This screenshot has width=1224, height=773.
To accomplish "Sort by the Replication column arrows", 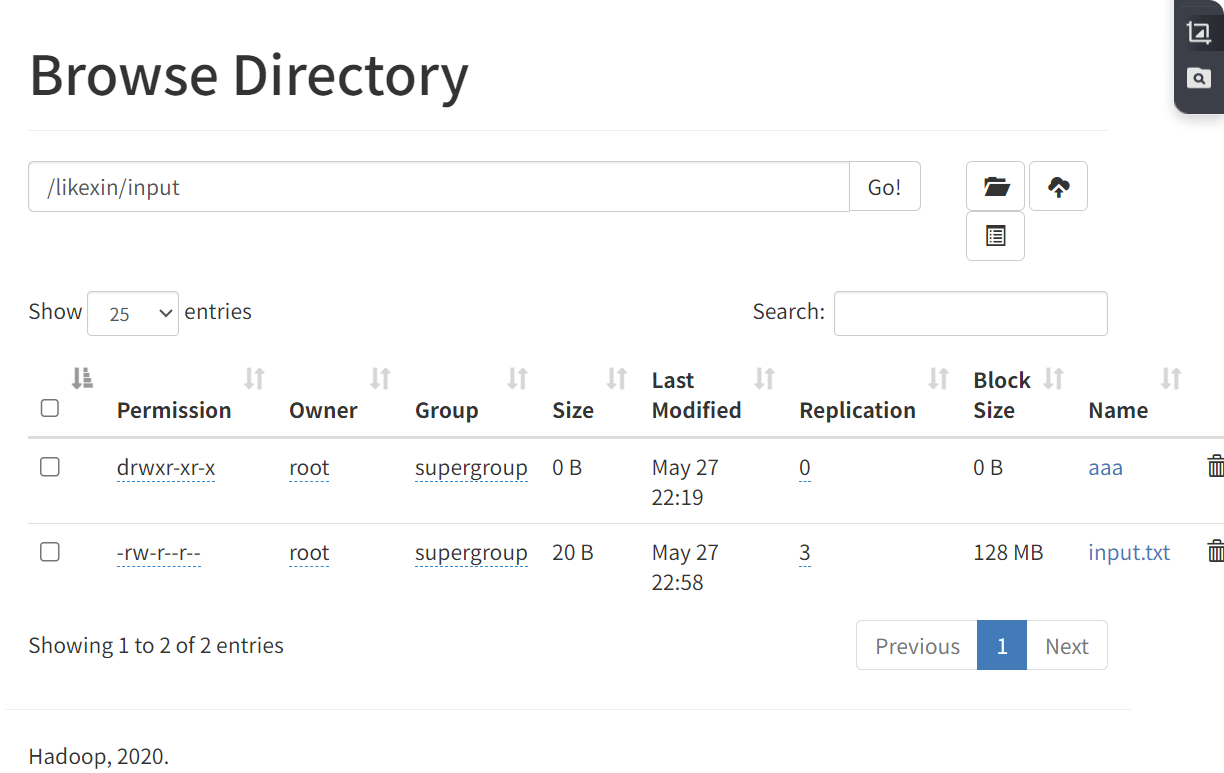I will (938, 378).
